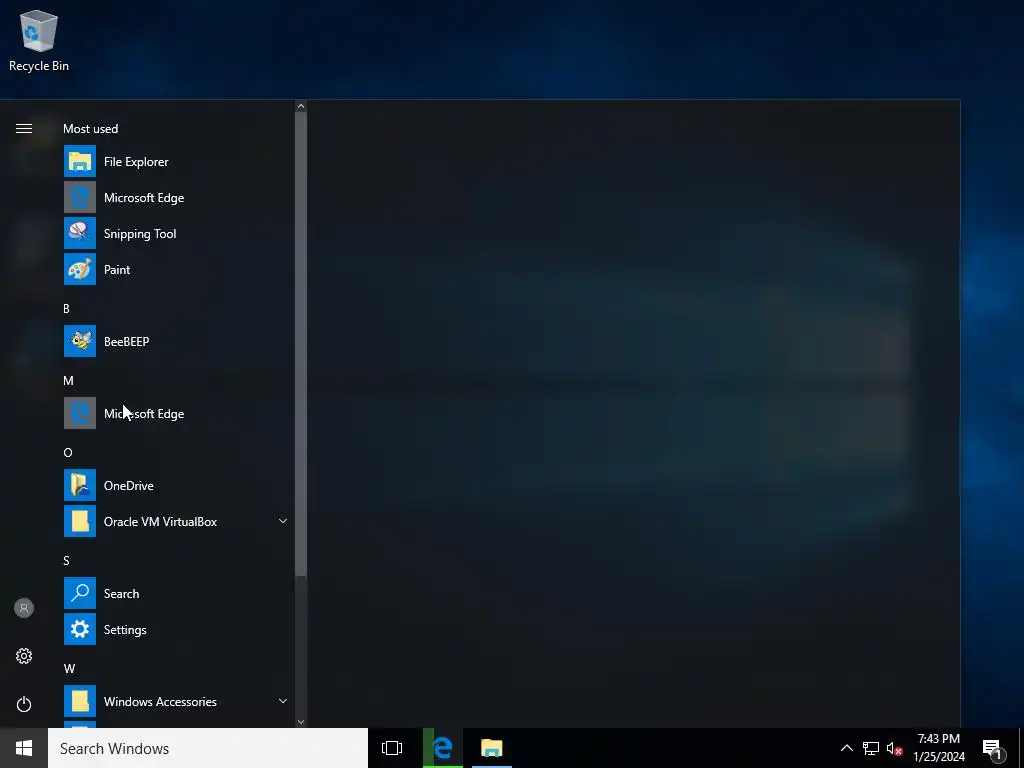The width and height of the screenshot is (1024, 768).
Task: Open the user account icon
Action: (24, 608)
